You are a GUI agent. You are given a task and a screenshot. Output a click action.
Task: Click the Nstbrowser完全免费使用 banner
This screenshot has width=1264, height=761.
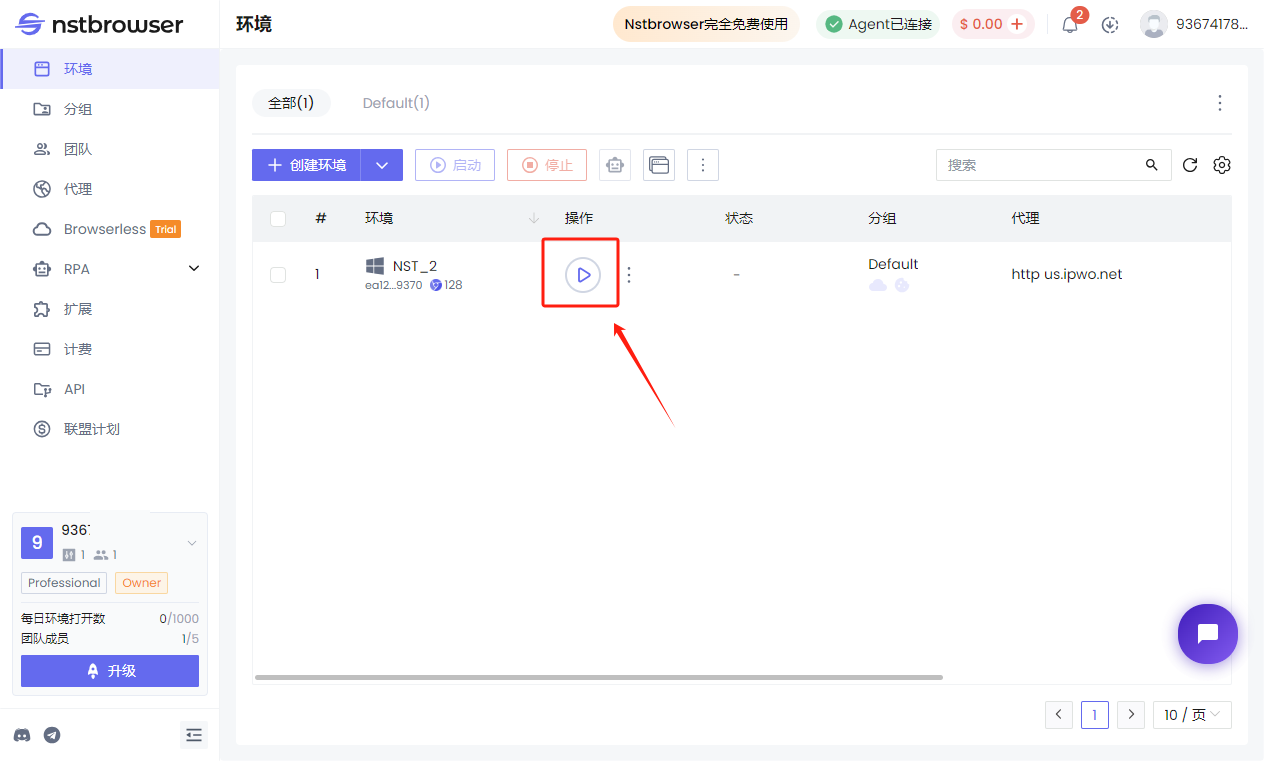(x=706, y=24)
